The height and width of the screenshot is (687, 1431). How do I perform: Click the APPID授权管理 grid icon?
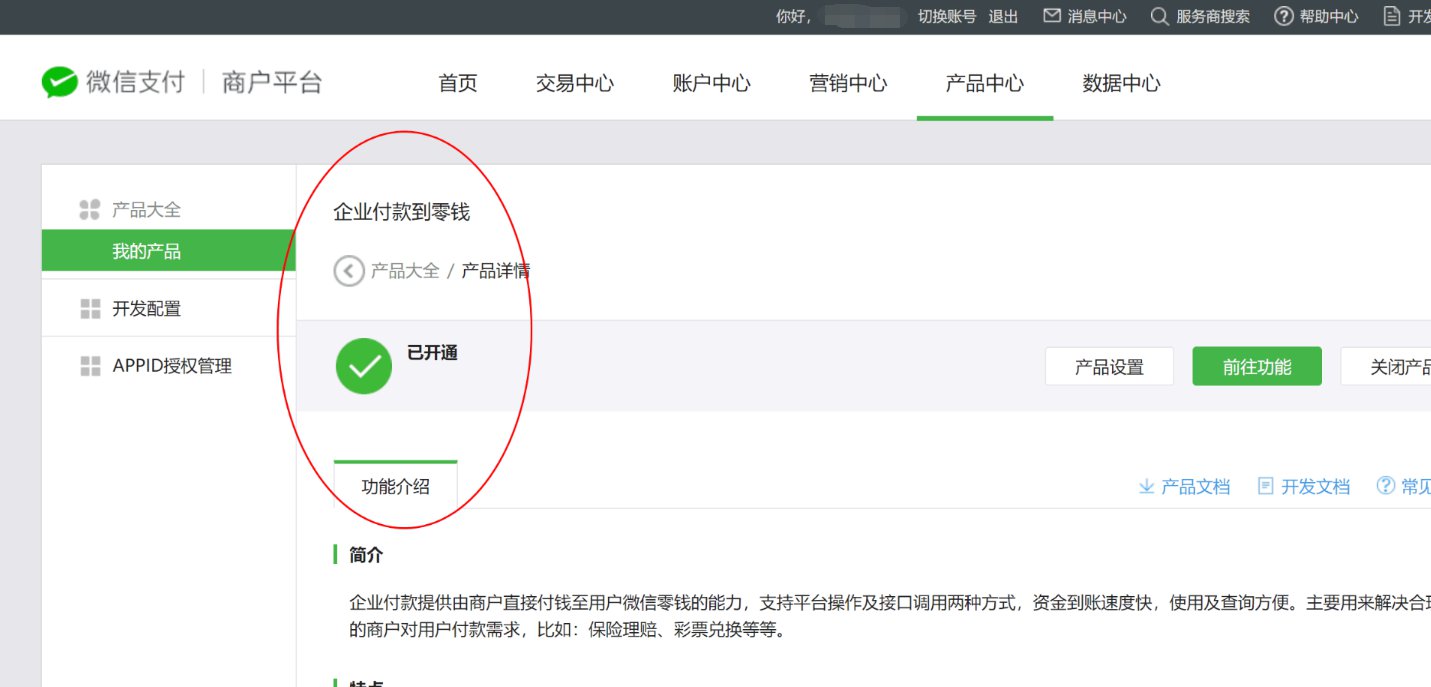(x=90, y=366)
